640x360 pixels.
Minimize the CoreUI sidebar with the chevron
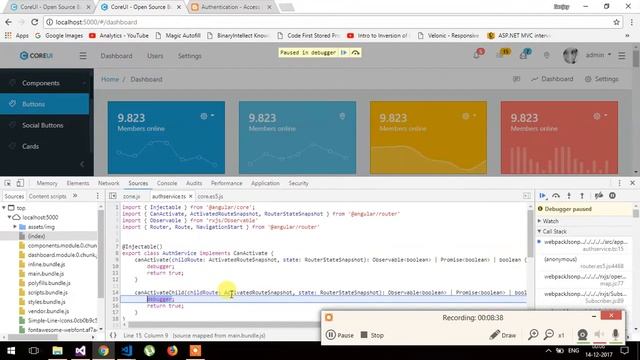(x=82, y=164)
